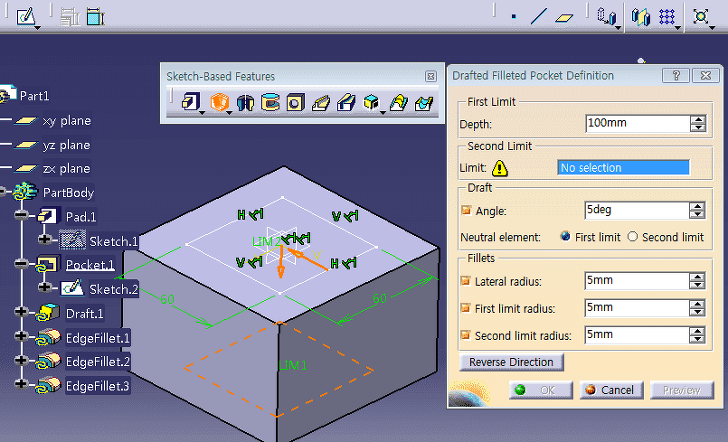Click the Preview button
Image resolution: width=728 pixels, height=442 pixels.
[682, 390]
